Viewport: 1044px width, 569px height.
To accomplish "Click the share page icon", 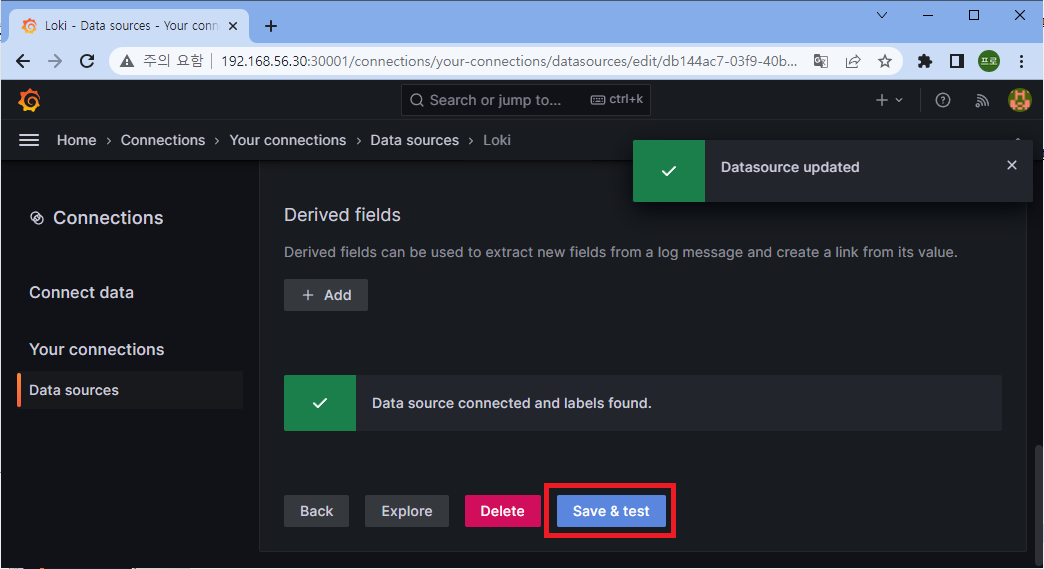I will point(853,61).
